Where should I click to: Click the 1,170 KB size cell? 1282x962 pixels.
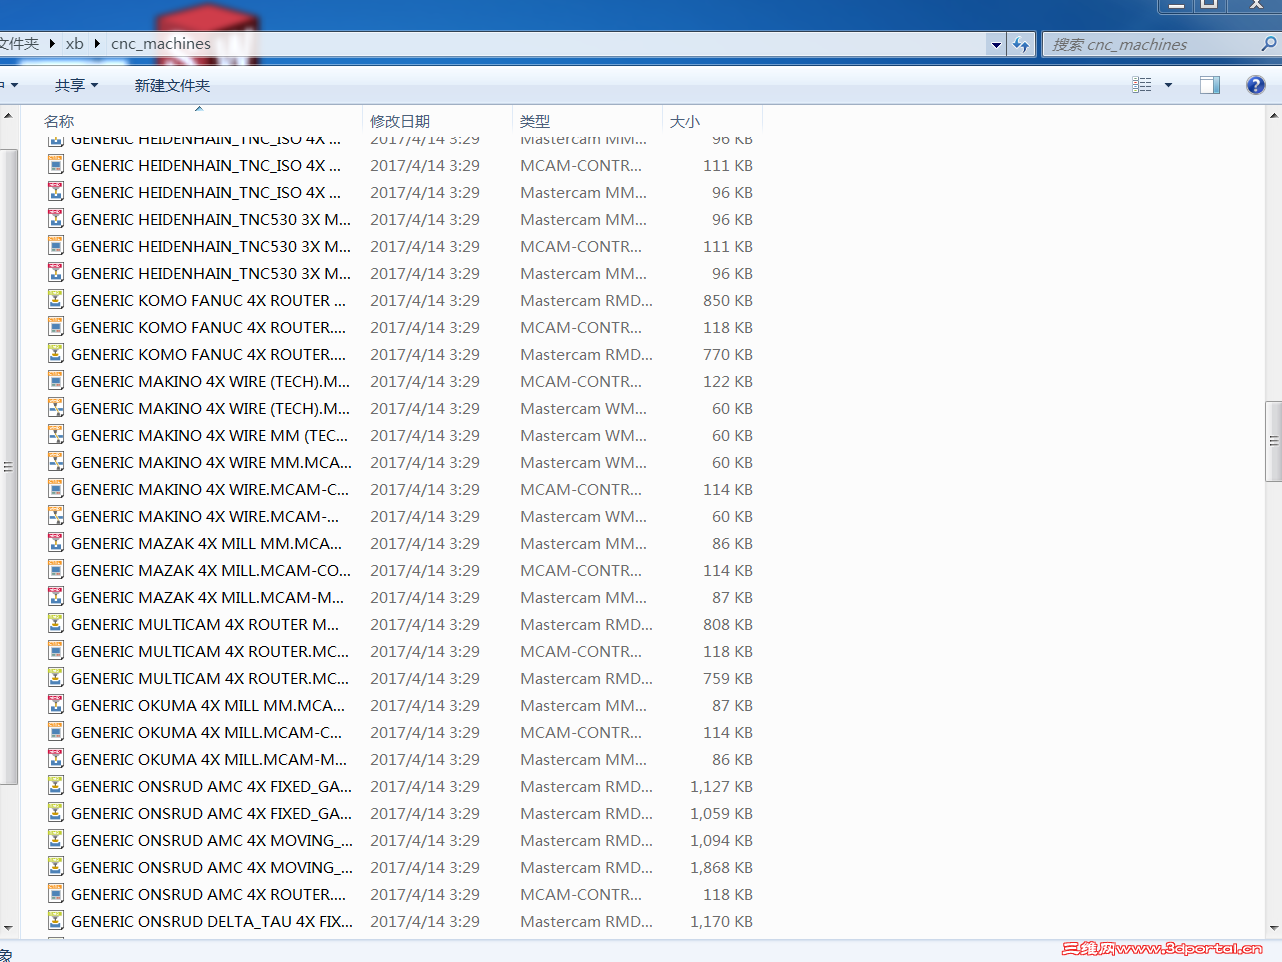[721, 921]
